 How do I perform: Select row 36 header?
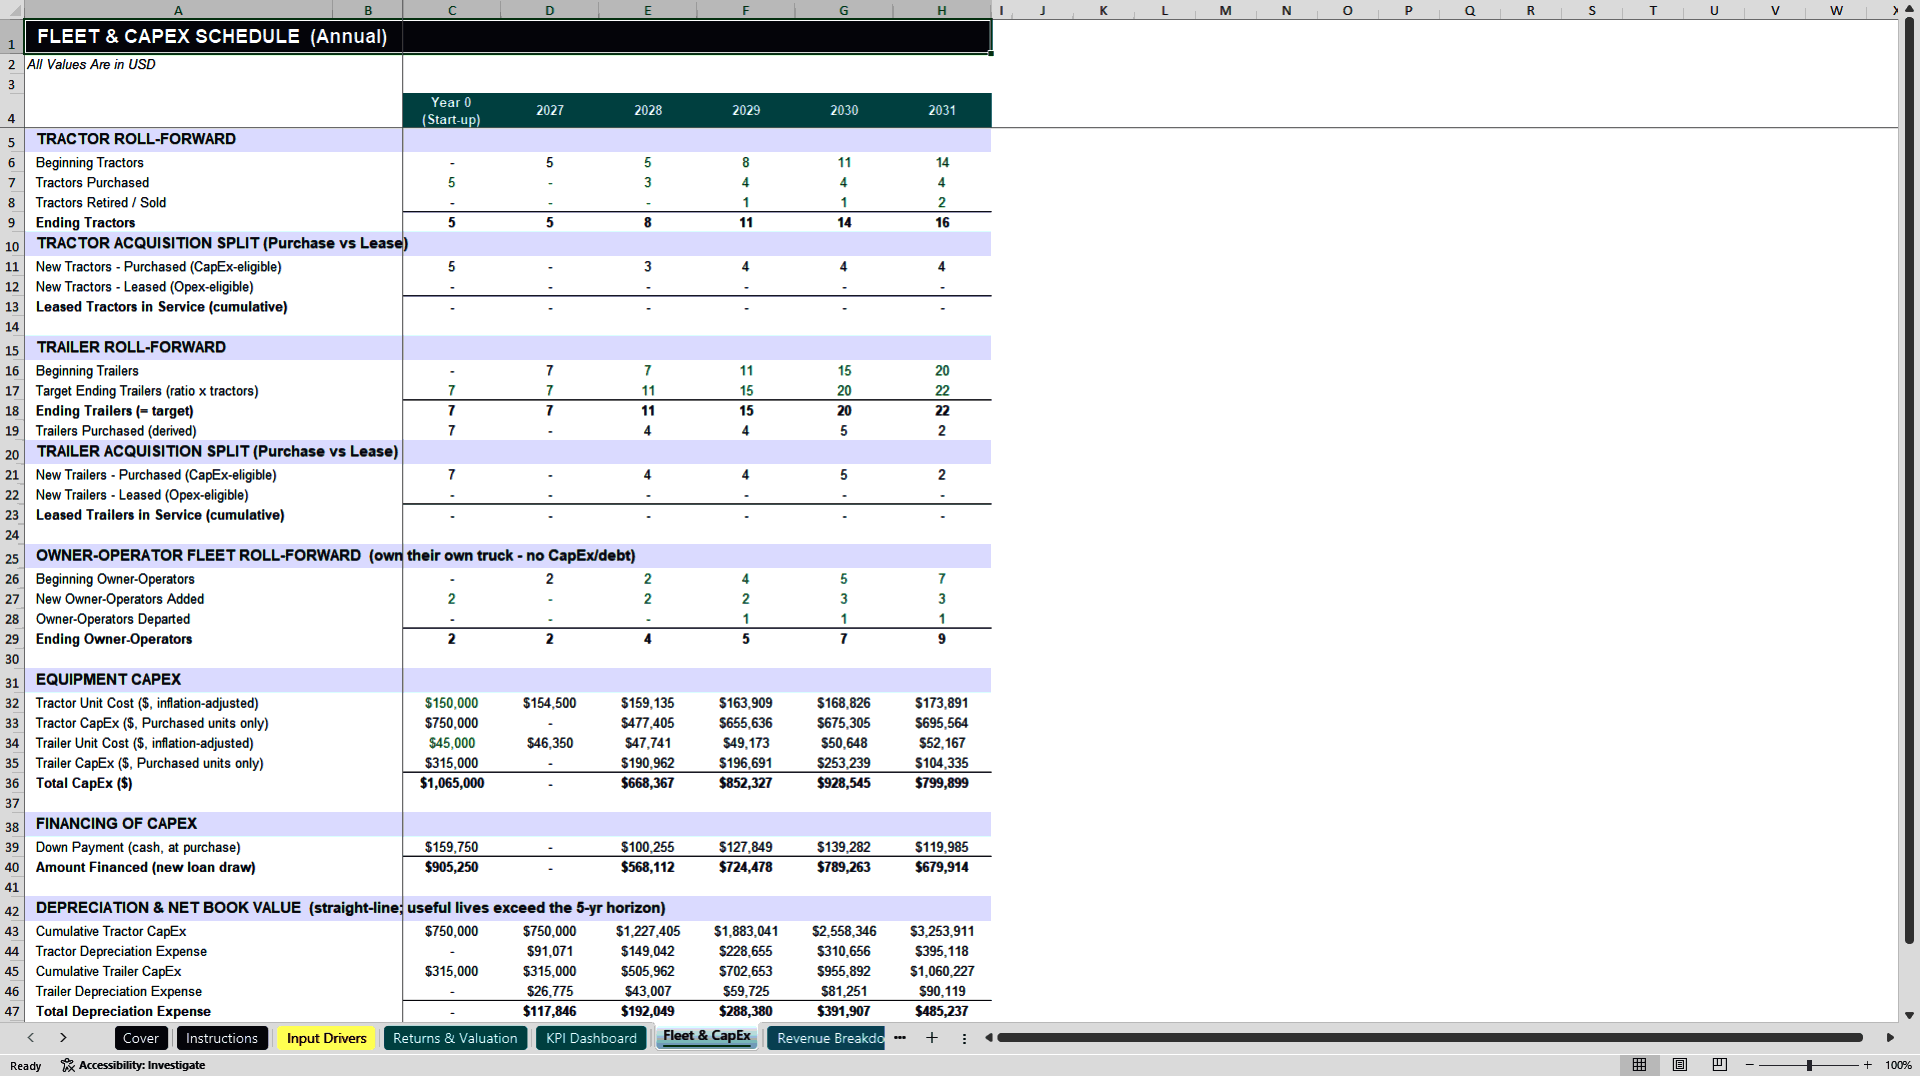[12, 783]
